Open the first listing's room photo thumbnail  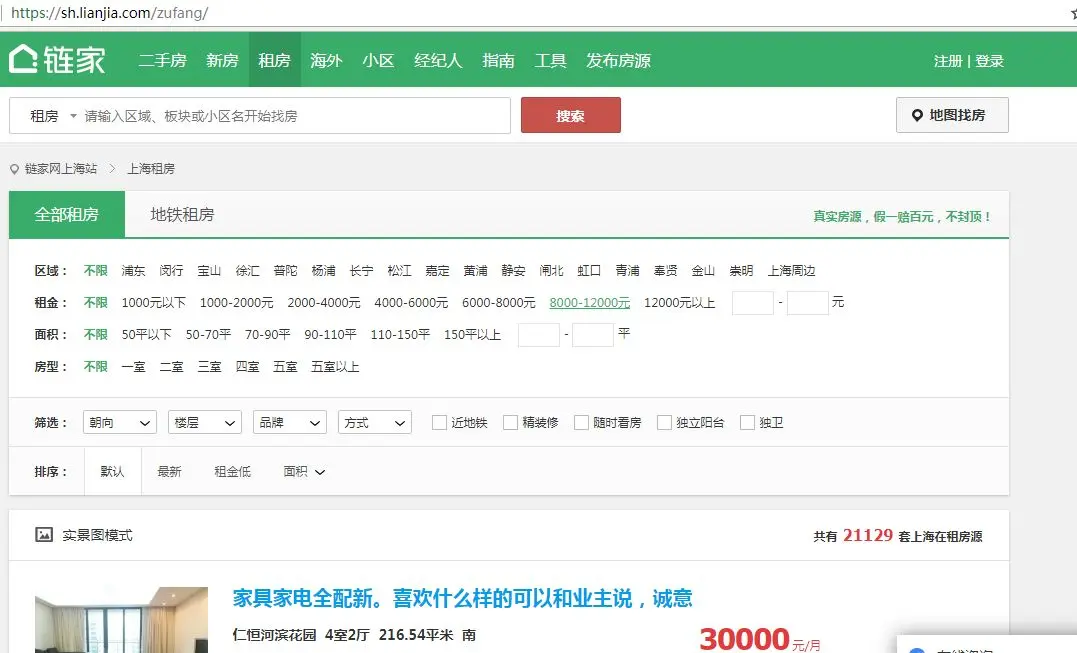pos(122,620)
